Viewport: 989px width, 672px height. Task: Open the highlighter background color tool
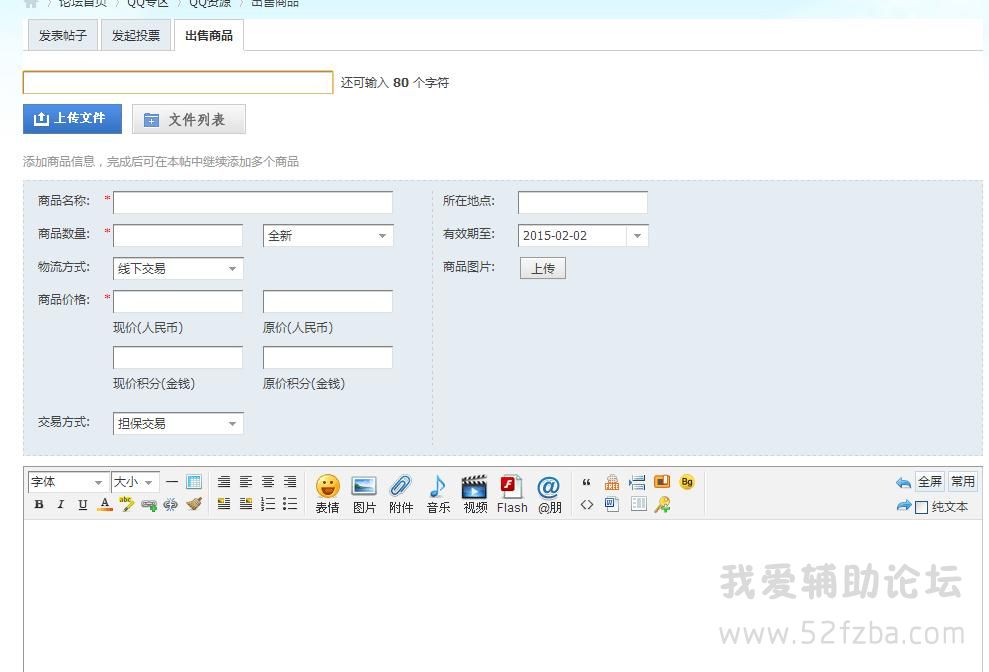(127, 504)
